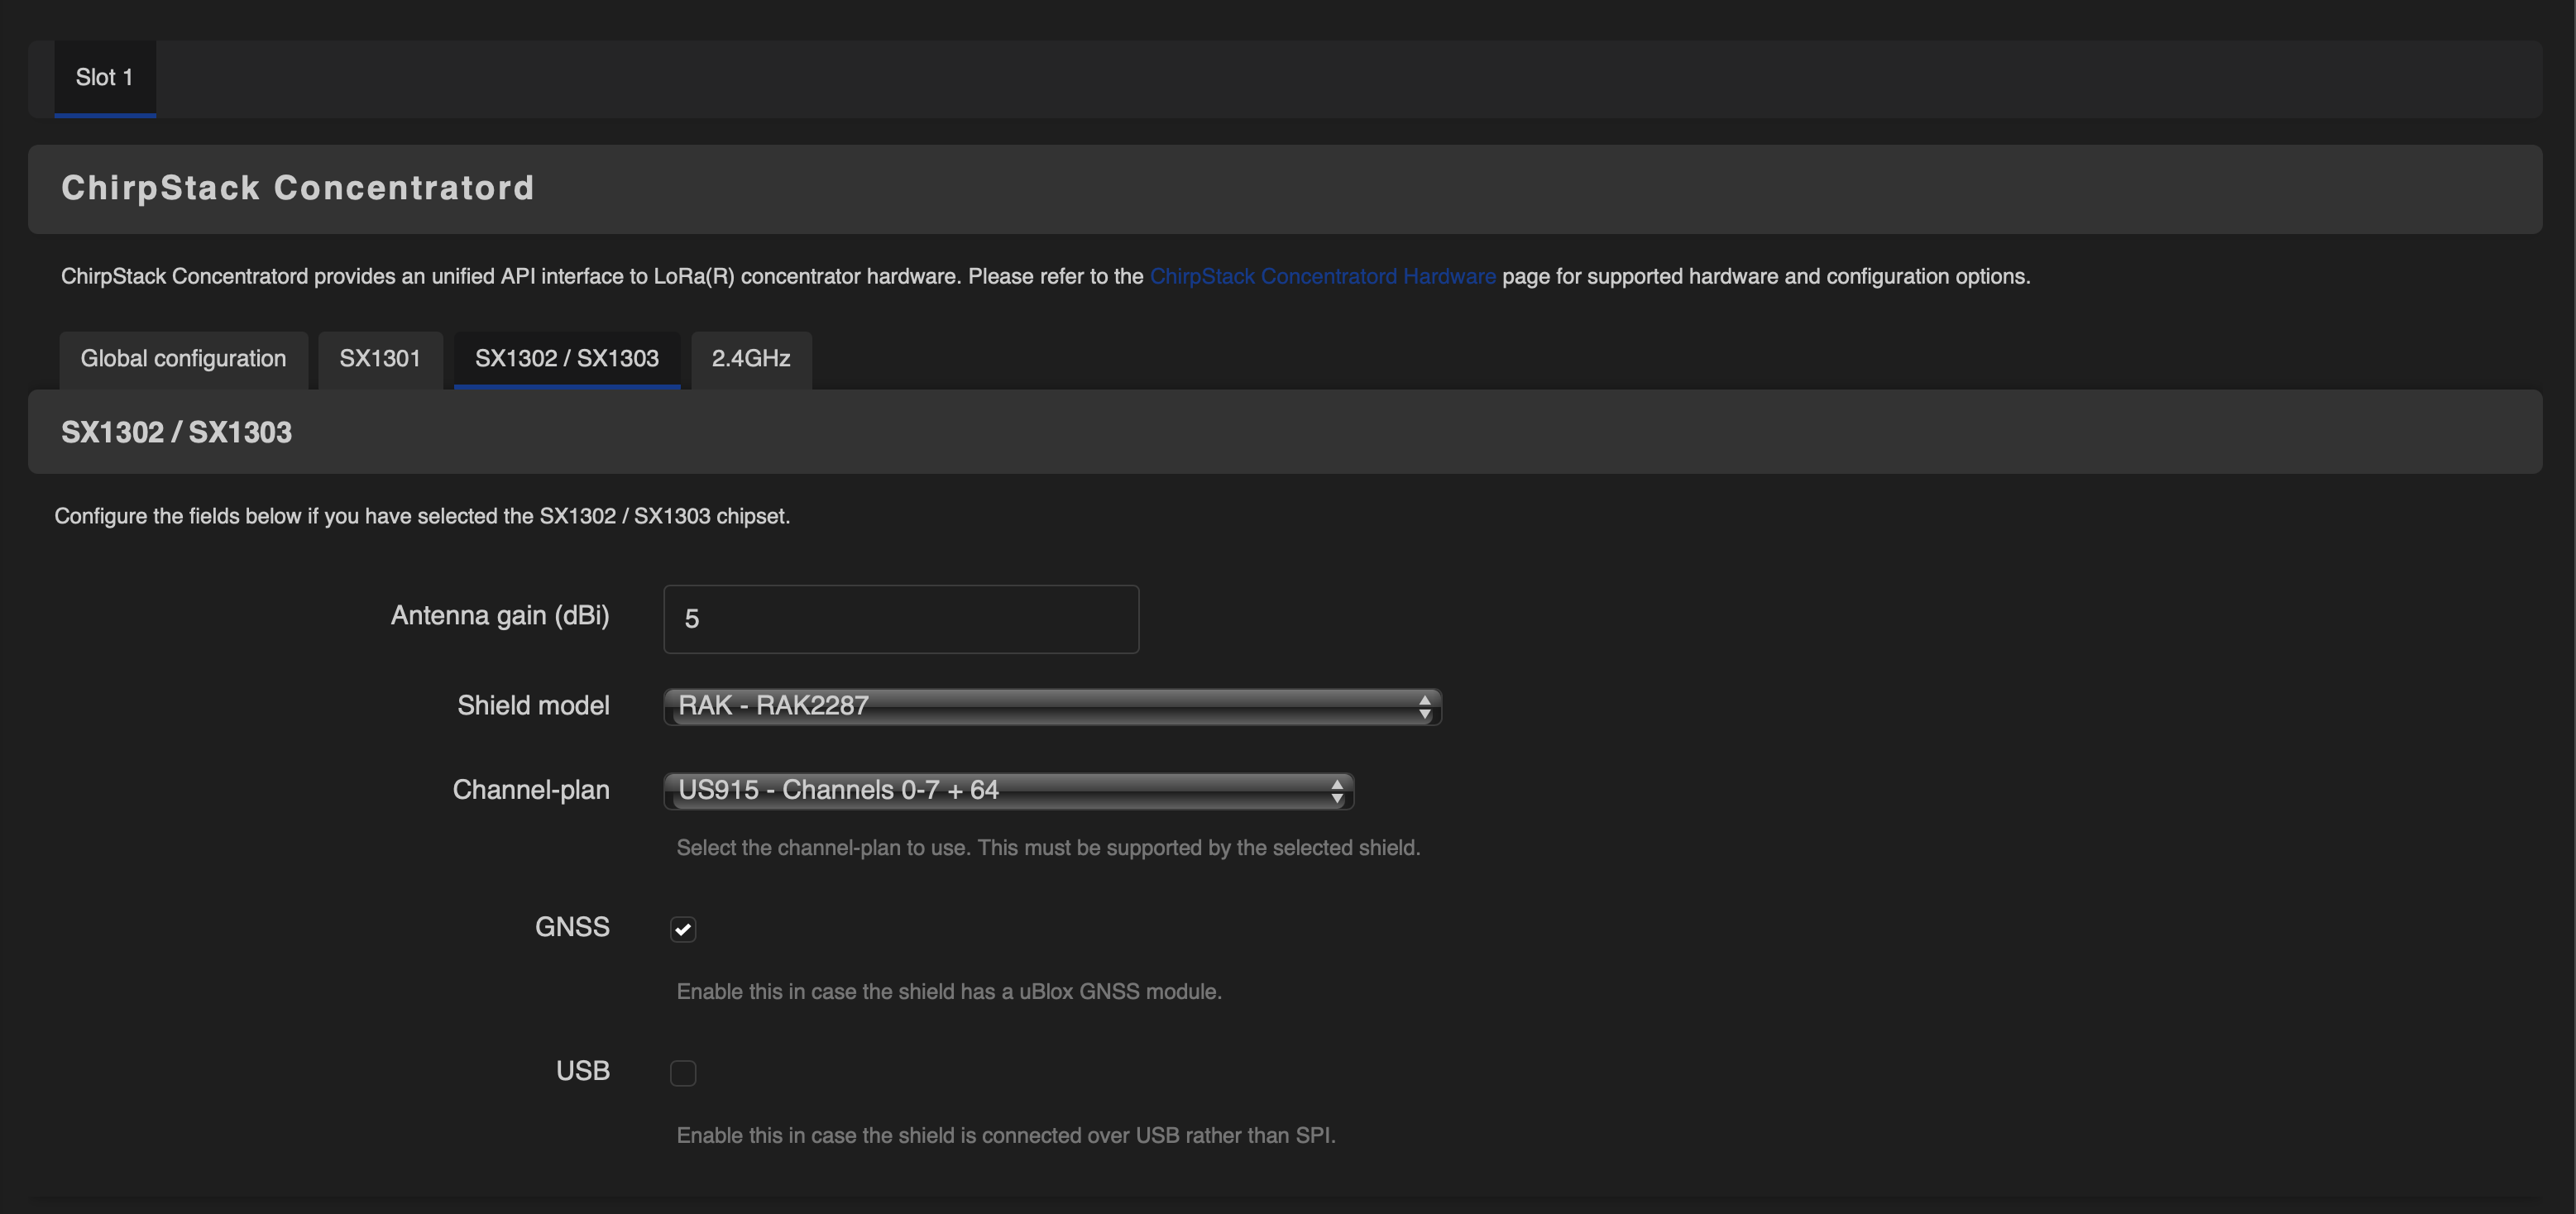This screenshot has height=1214, width=2576.
Task: Click the SX1302 / SX1303 section heading
Action: click(176, 432)
